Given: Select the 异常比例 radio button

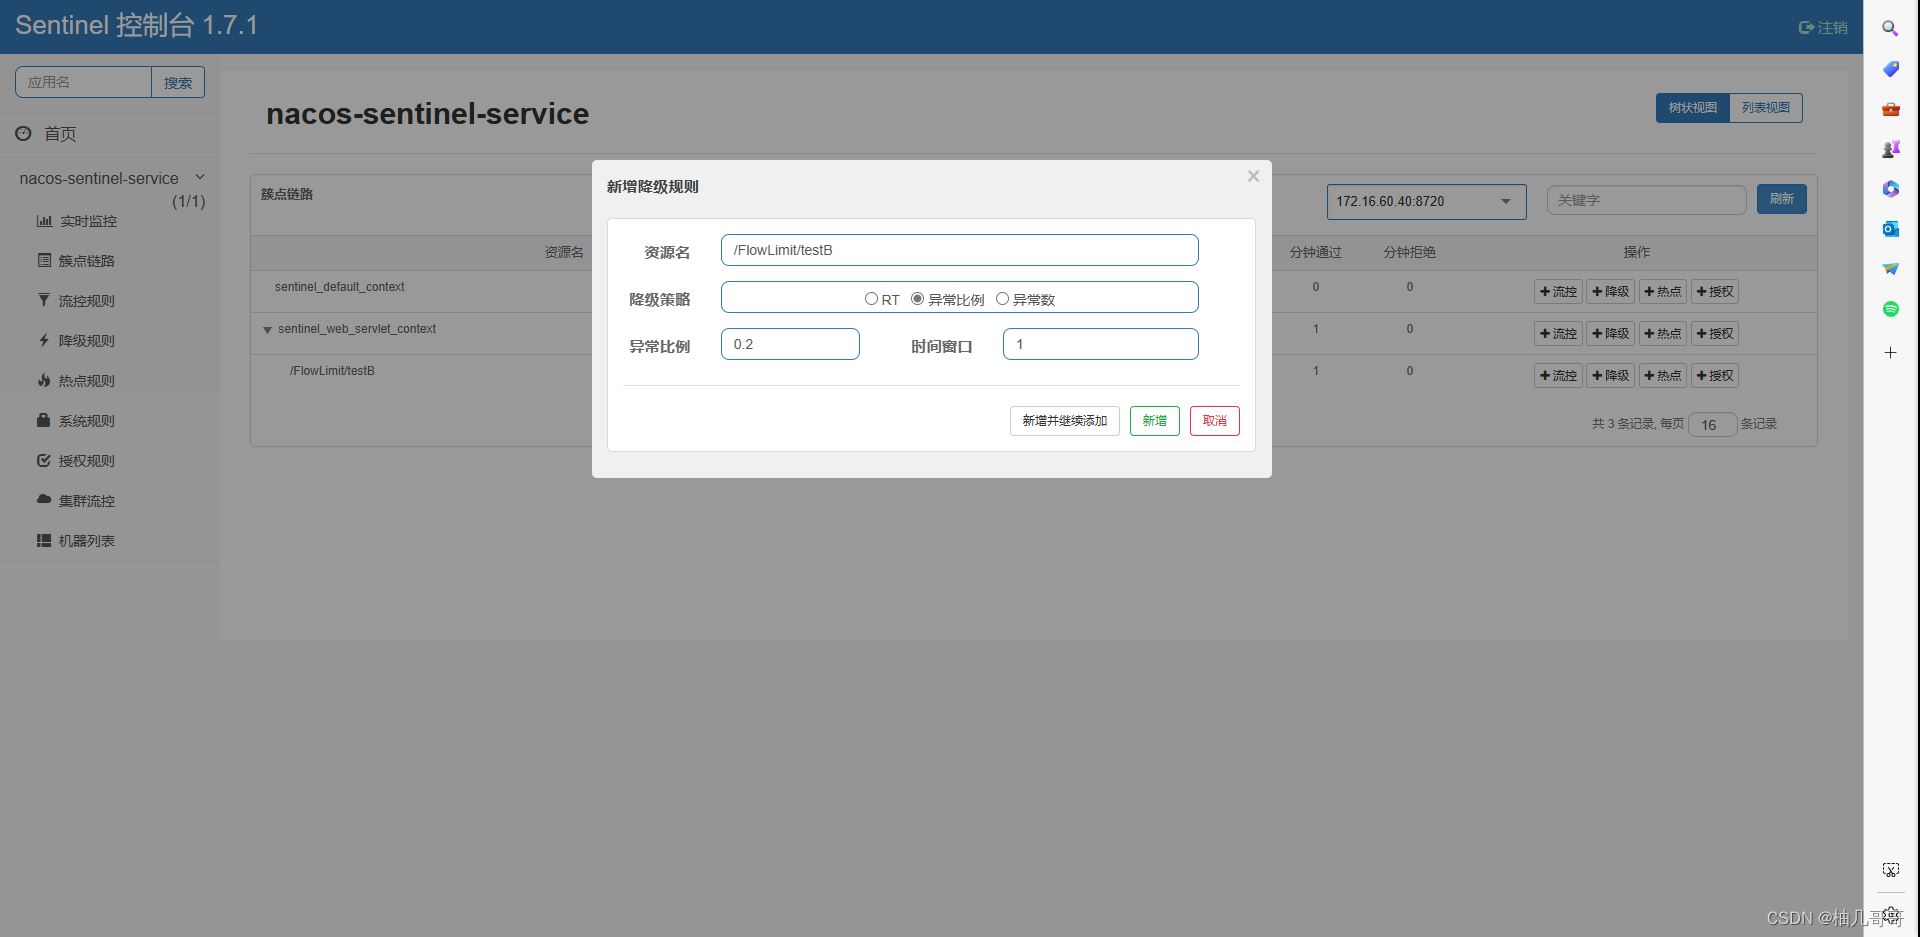Looking at the screenshot, I should 917,299.
